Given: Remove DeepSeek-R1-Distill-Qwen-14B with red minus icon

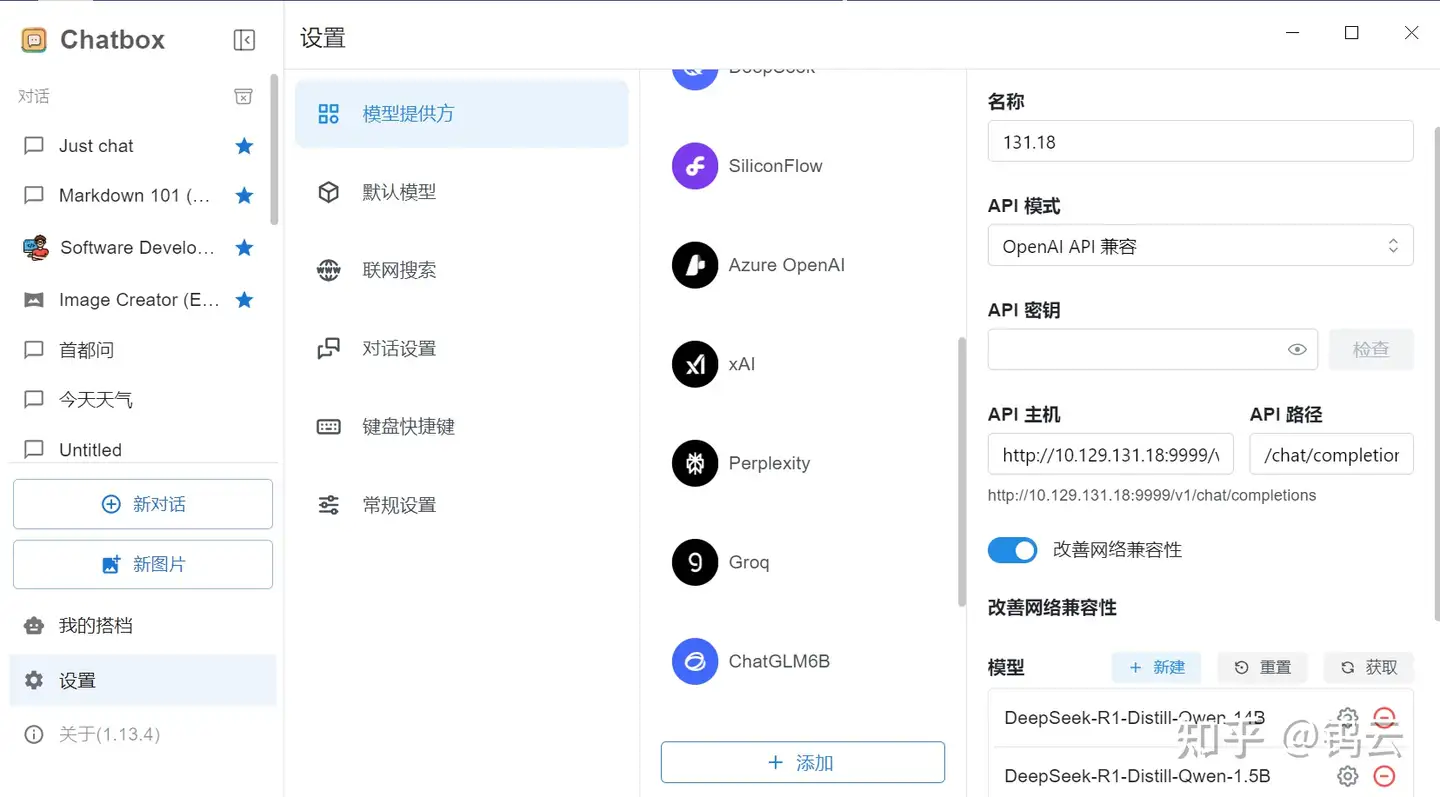Looking at the screenshot, I should click(1384, 718).
